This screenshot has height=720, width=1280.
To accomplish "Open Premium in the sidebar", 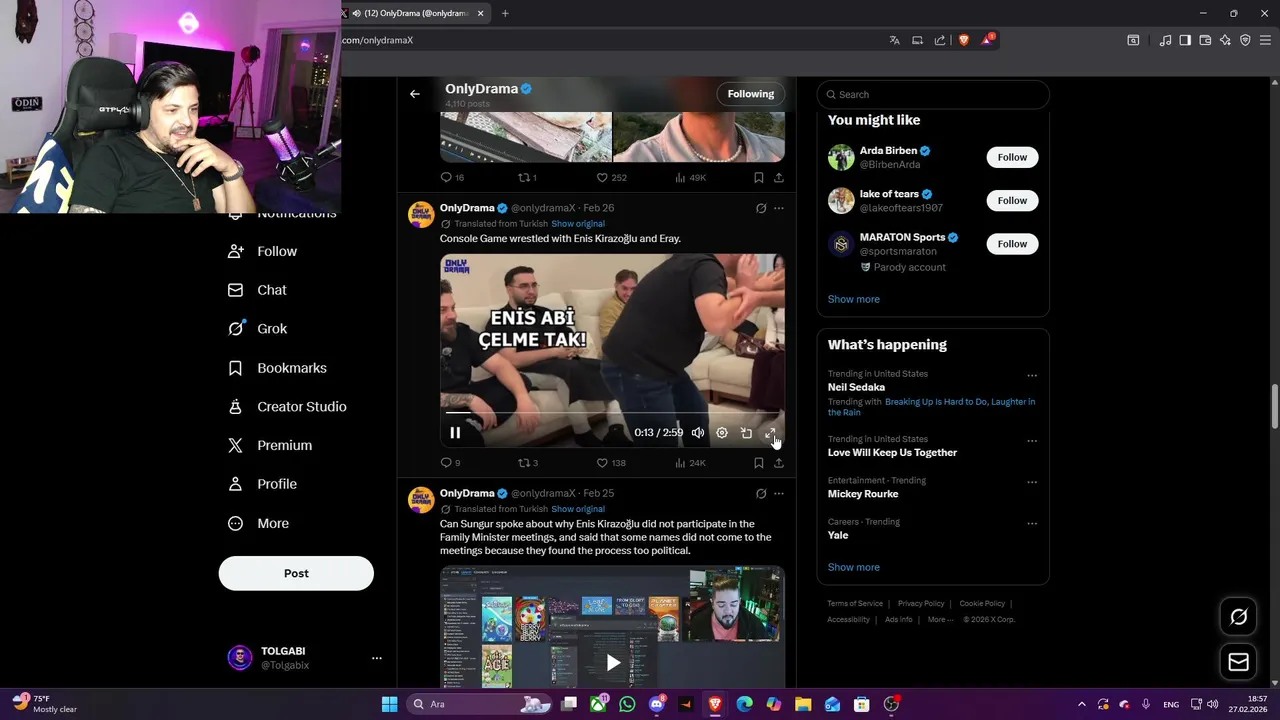I will 271,445.
